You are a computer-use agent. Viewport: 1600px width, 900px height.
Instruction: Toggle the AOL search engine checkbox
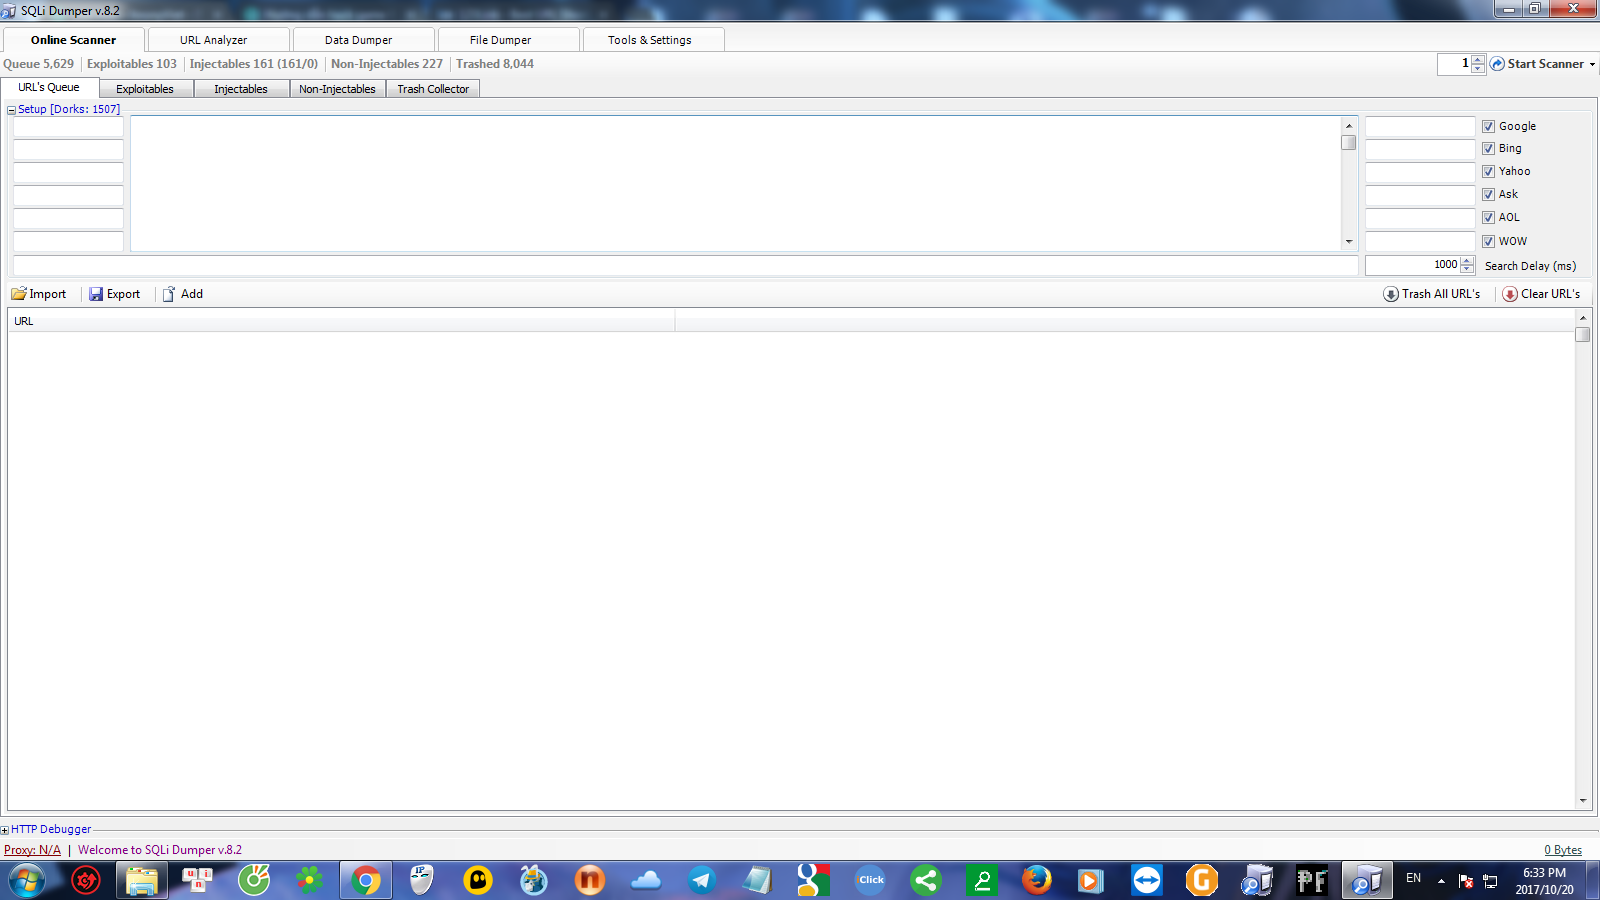pyautogui.click(x=1489, y=217)
